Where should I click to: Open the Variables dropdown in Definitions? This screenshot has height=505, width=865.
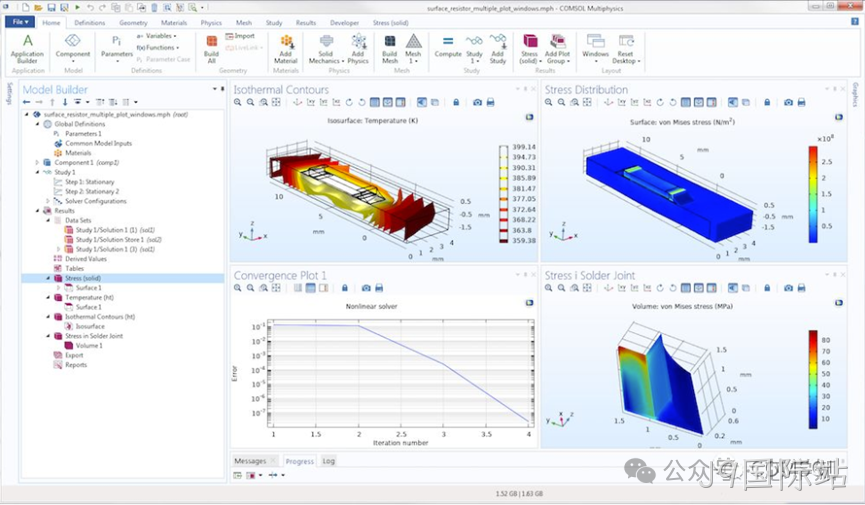pyautogui.click(x=157, y=36)
